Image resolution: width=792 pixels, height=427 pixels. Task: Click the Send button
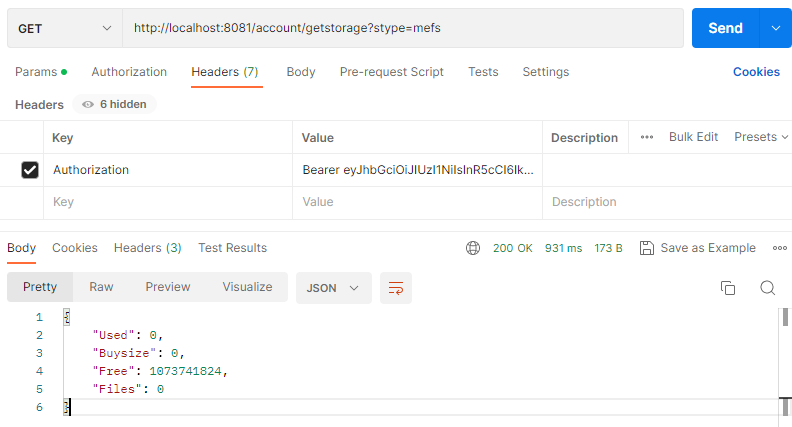click(x=725, y=29)
